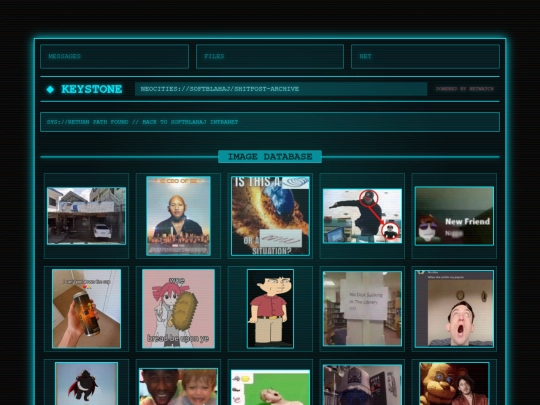
Task: Open the red-circled dancing man thumbnail
Action: tap(362, 216)
